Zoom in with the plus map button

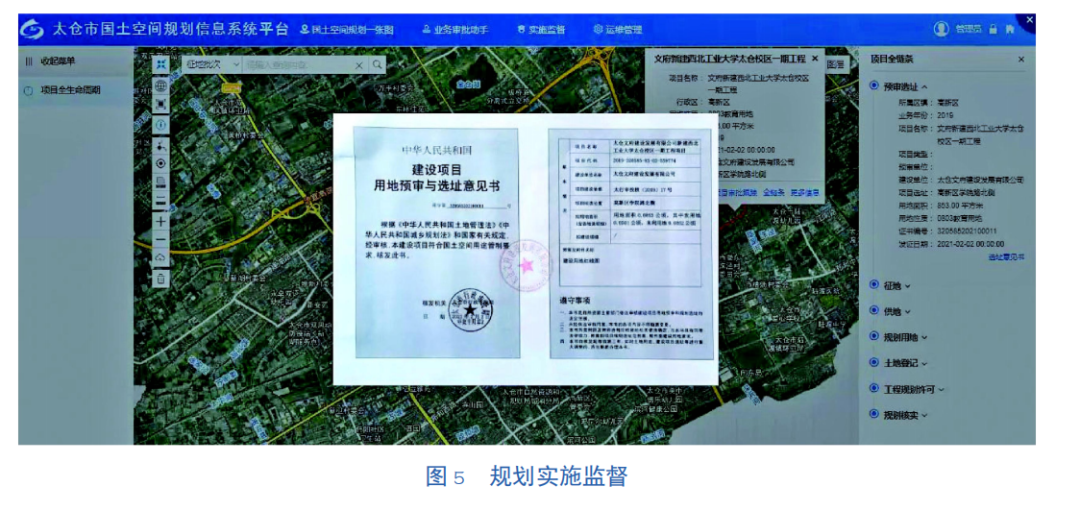point(160,221)
